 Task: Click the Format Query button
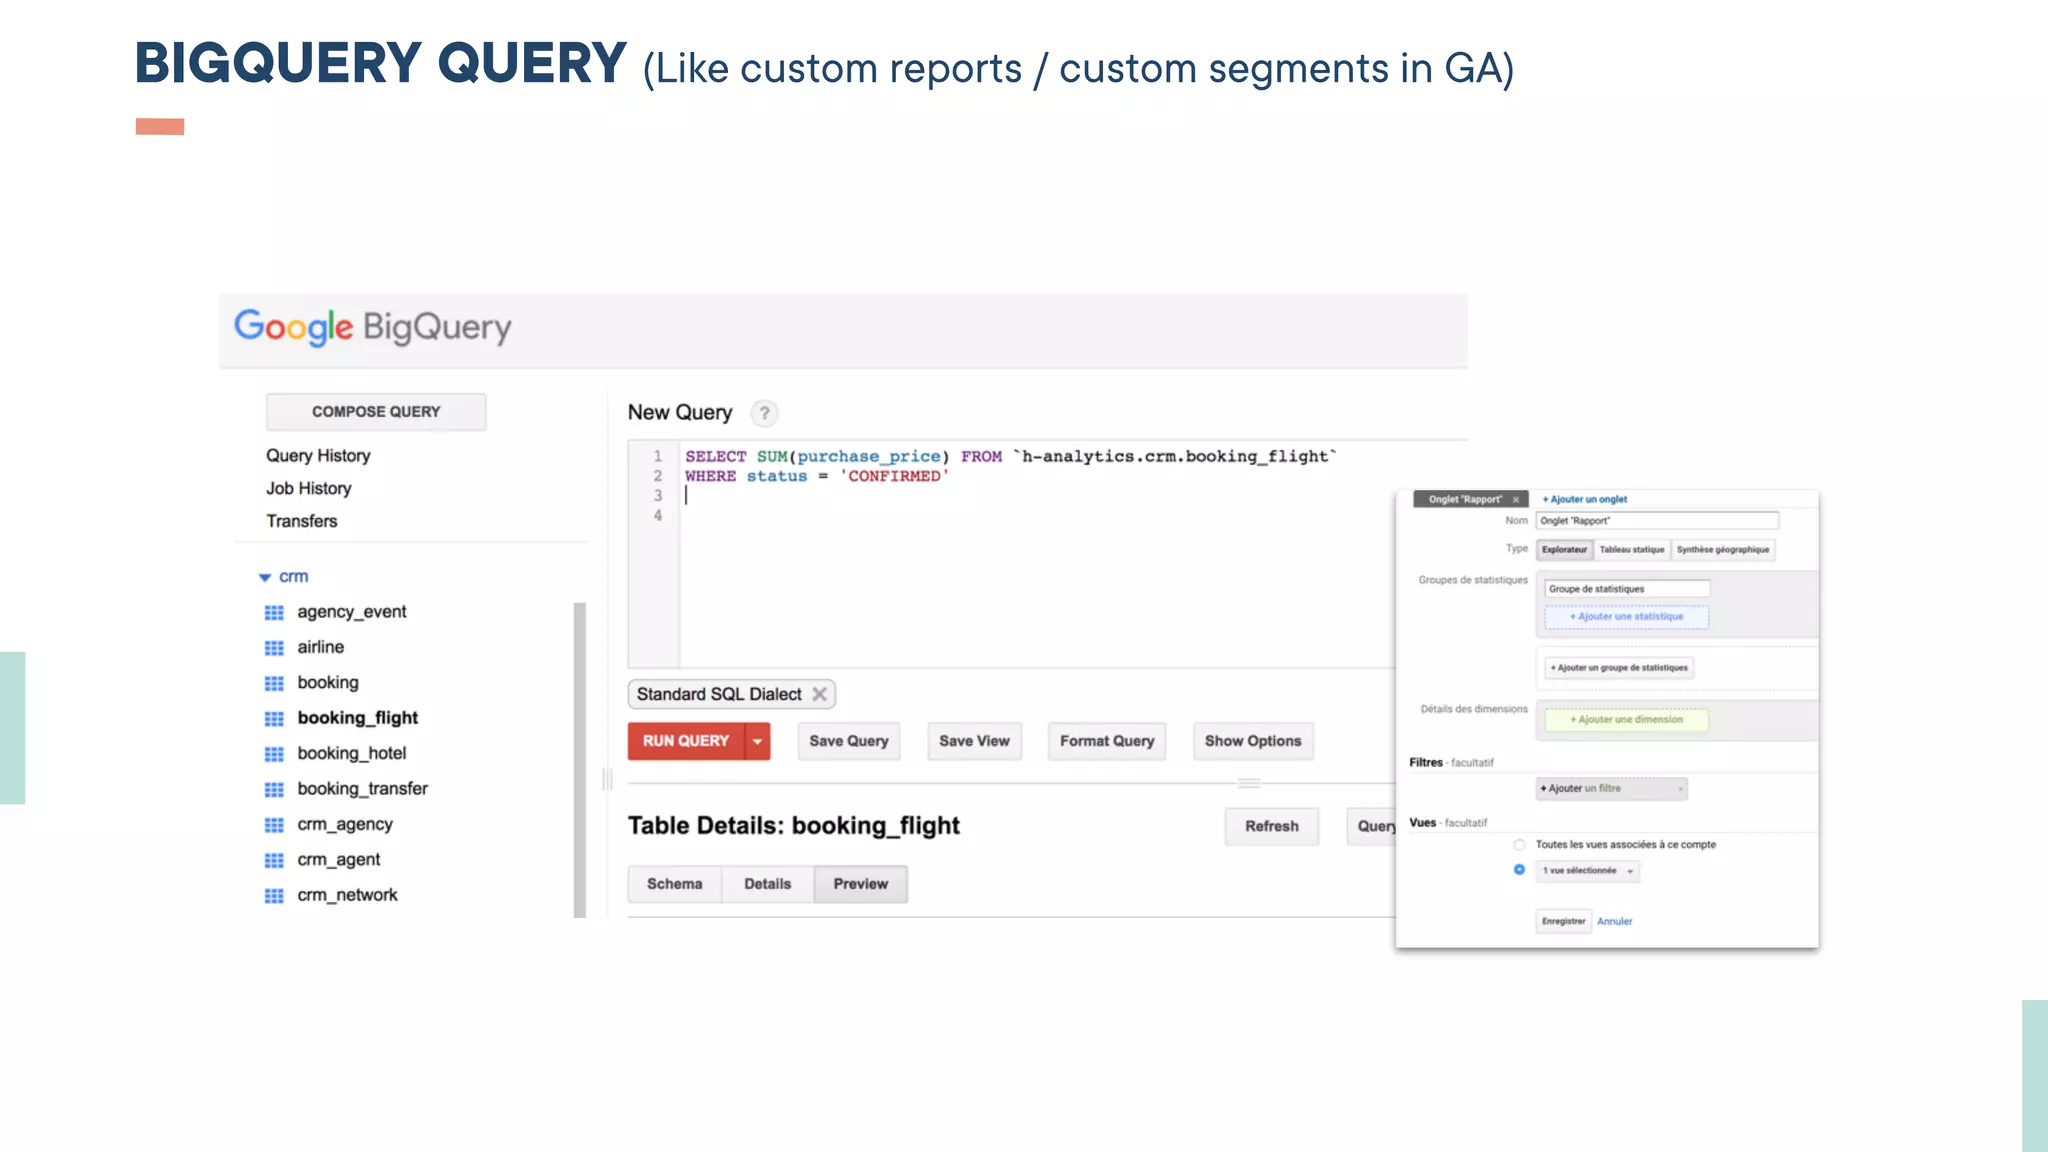[1107, 741]
